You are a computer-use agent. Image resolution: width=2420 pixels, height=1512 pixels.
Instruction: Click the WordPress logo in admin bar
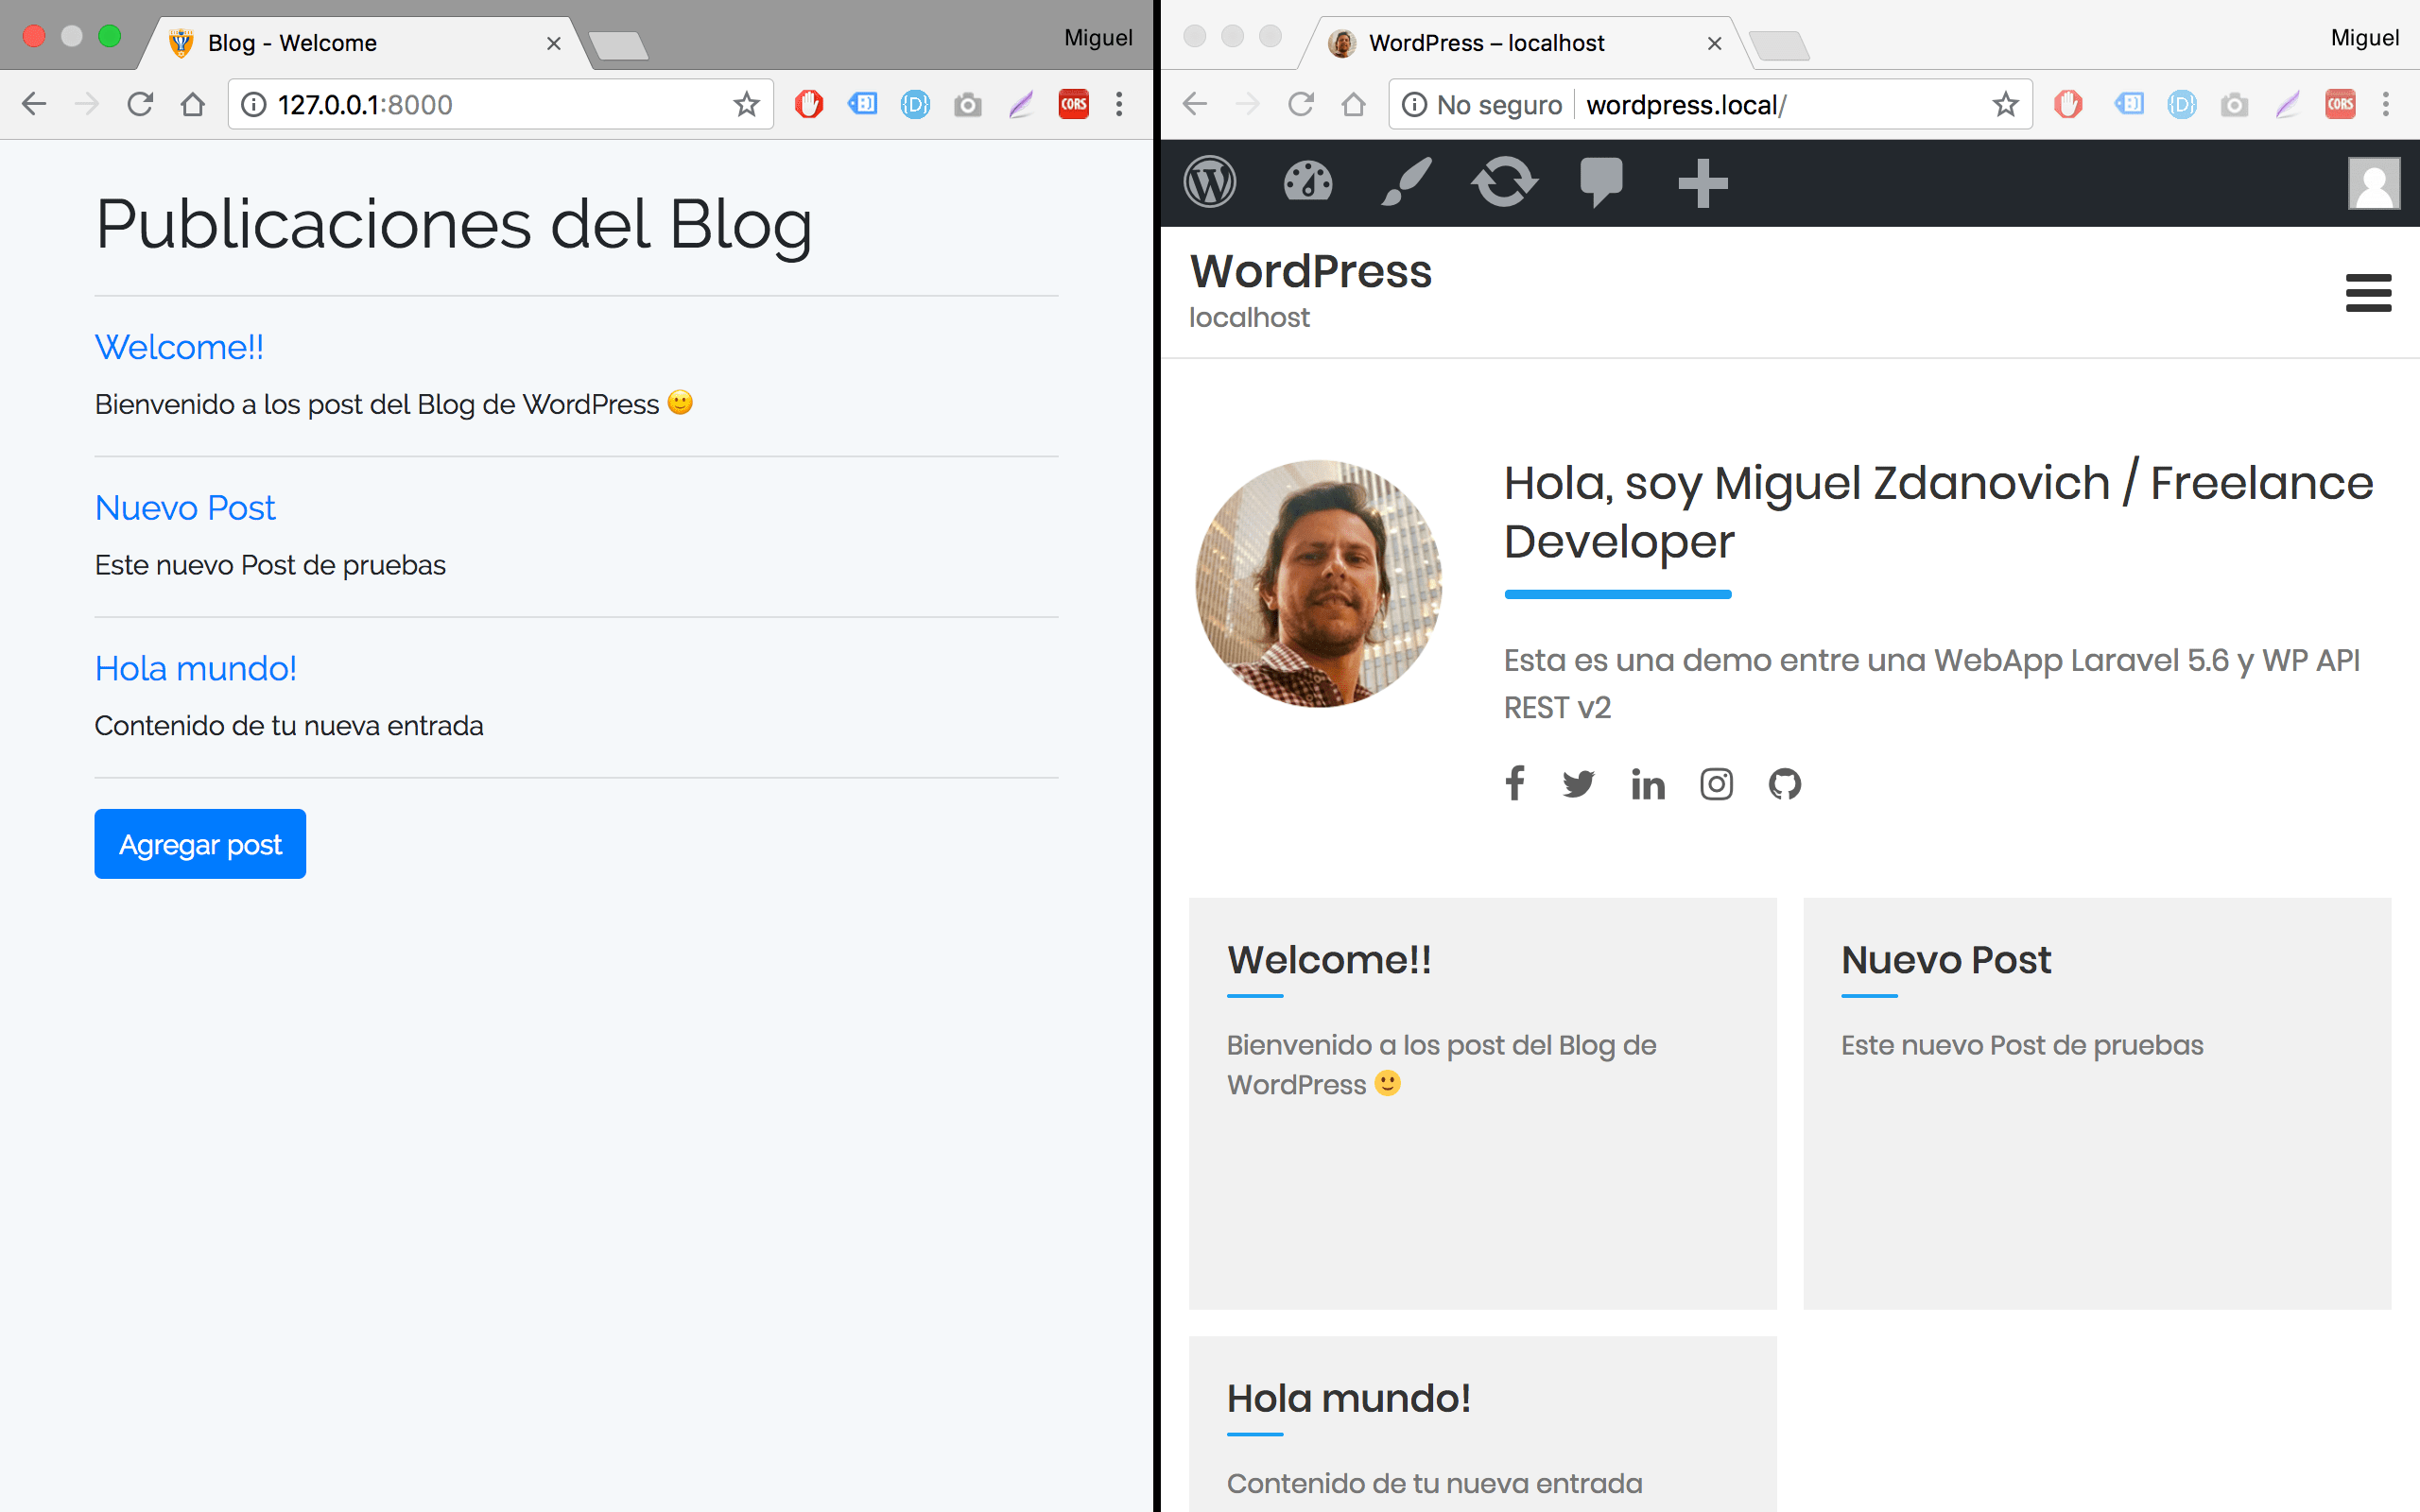pyautogui.click(x=1210, y=183)
